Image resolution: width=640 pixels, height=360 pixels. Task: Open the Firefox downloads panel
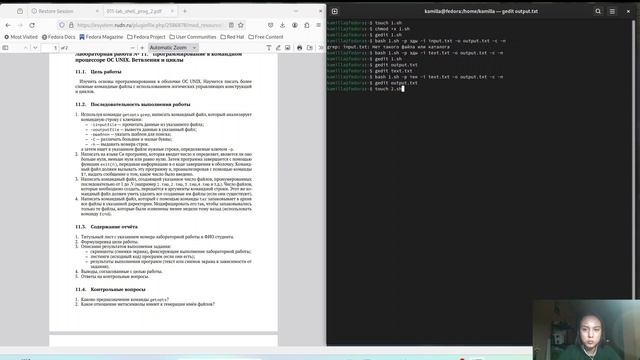point(282,25)
